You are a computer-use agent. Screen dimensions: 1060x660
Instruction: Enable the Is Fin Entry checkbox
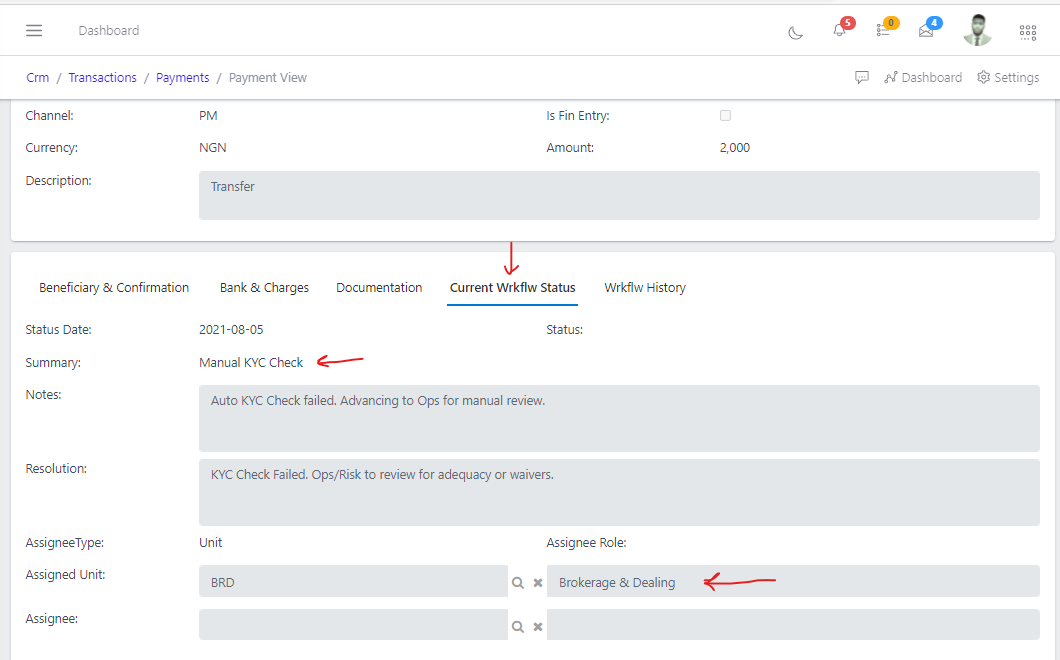click(x=725, y=115)
